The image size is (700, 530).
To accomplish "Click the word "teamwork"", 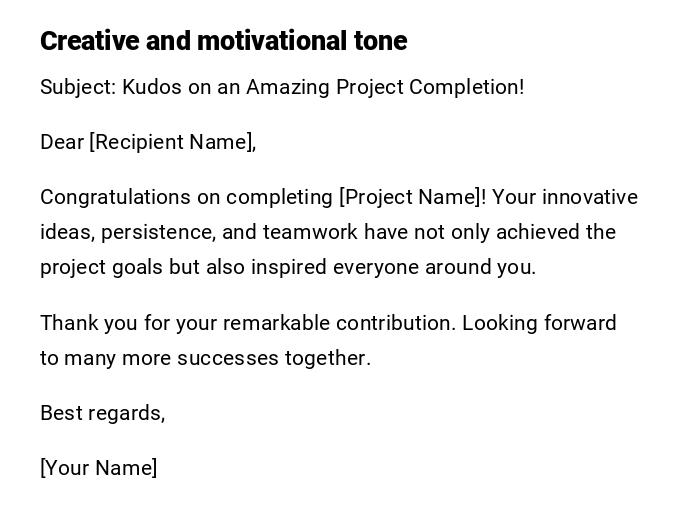I will click(311, 232).
